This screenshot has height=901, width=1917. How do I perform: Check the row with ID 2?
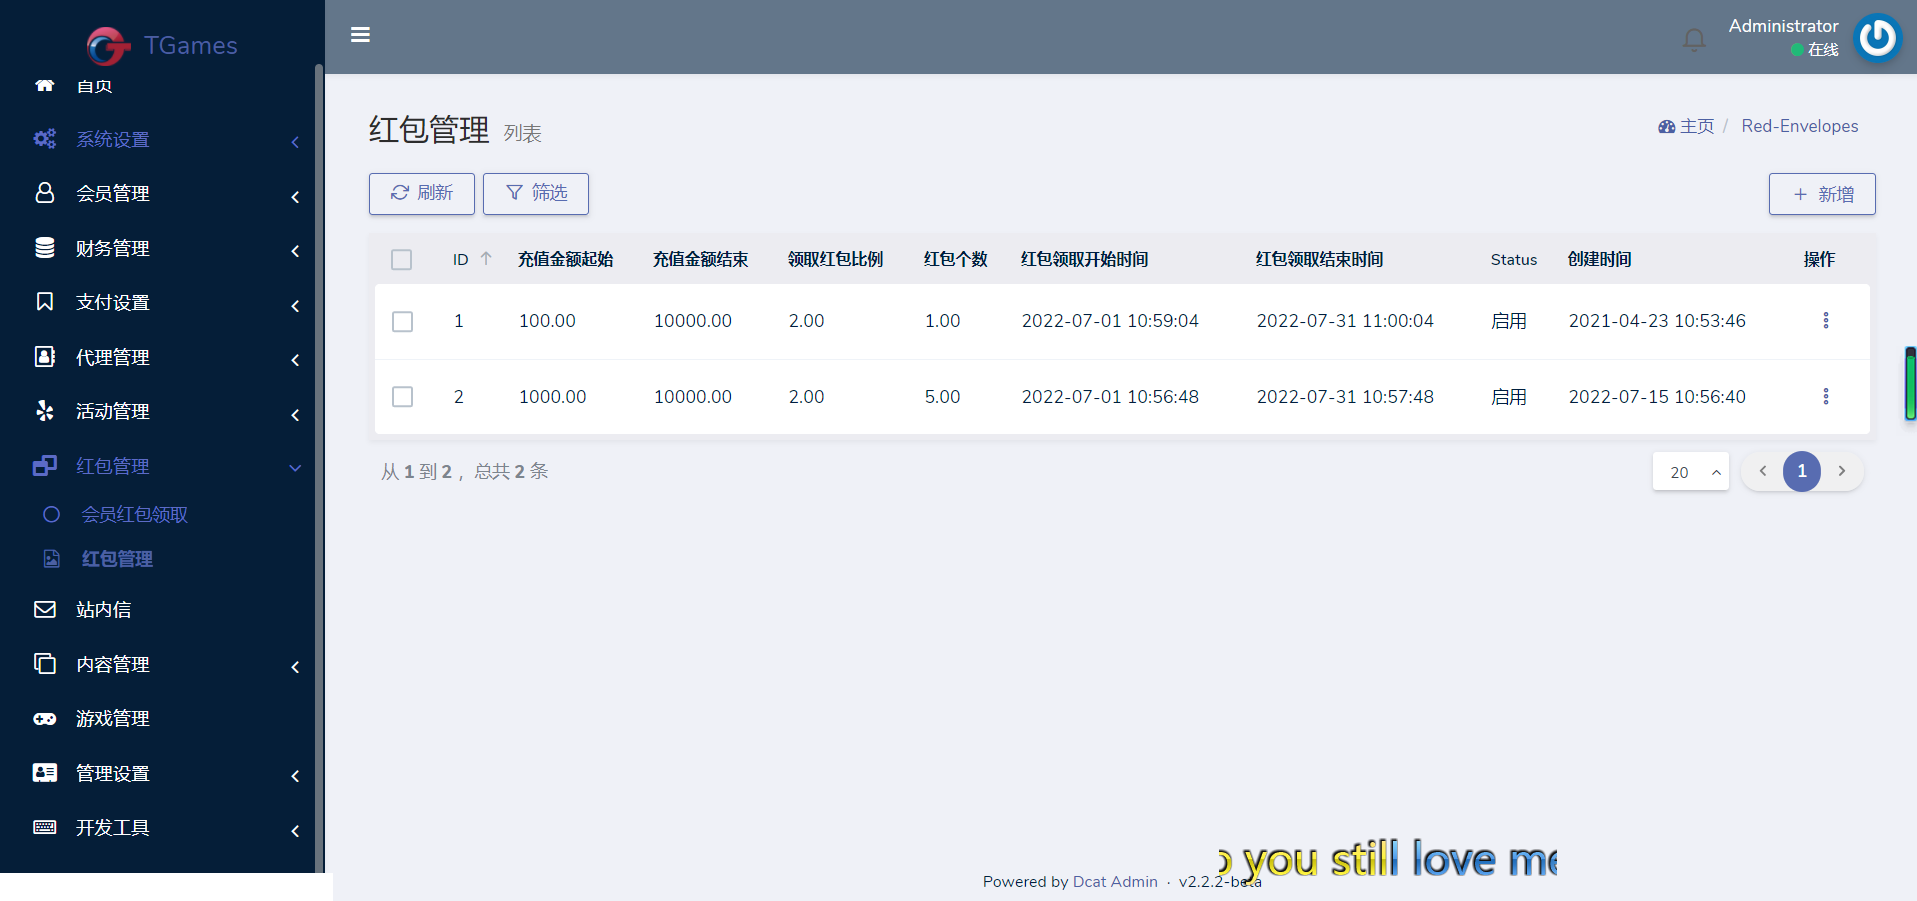(403, 397)
